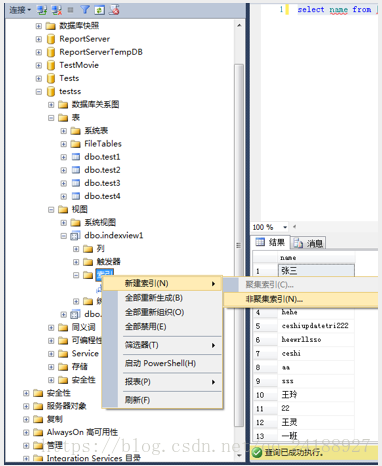Click the dbo.test4 table icon

pyautogui.click(x=76, y=196)
